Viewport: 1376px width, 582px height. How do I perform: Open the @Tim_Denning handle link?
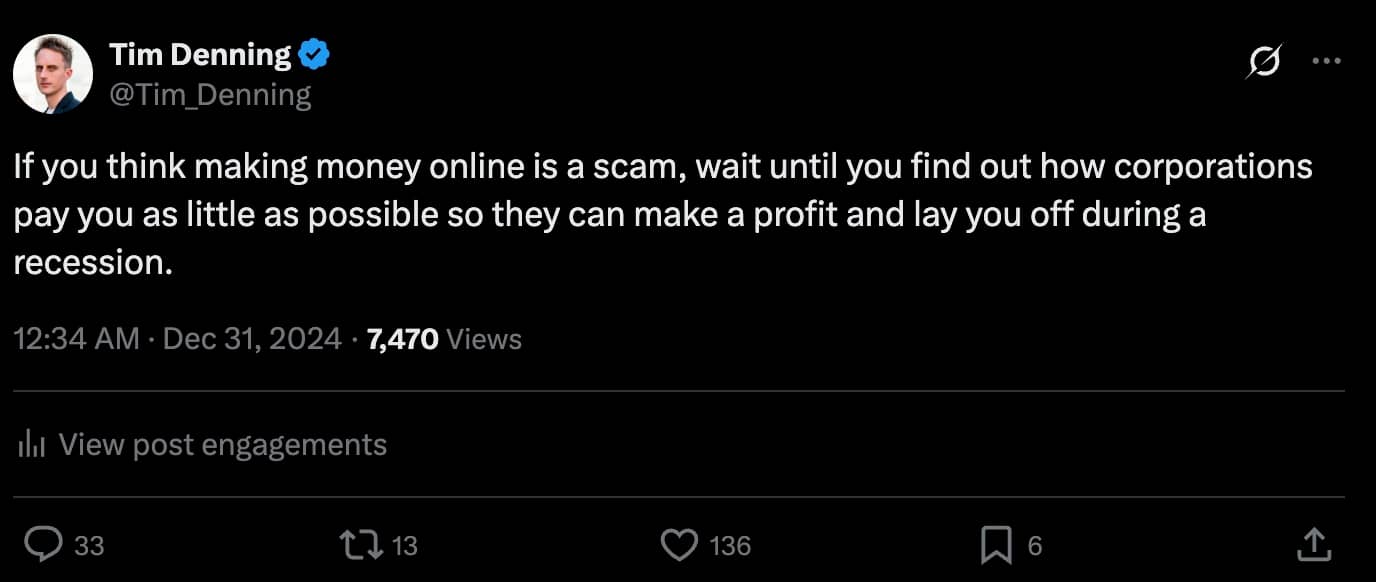point(209,95)
